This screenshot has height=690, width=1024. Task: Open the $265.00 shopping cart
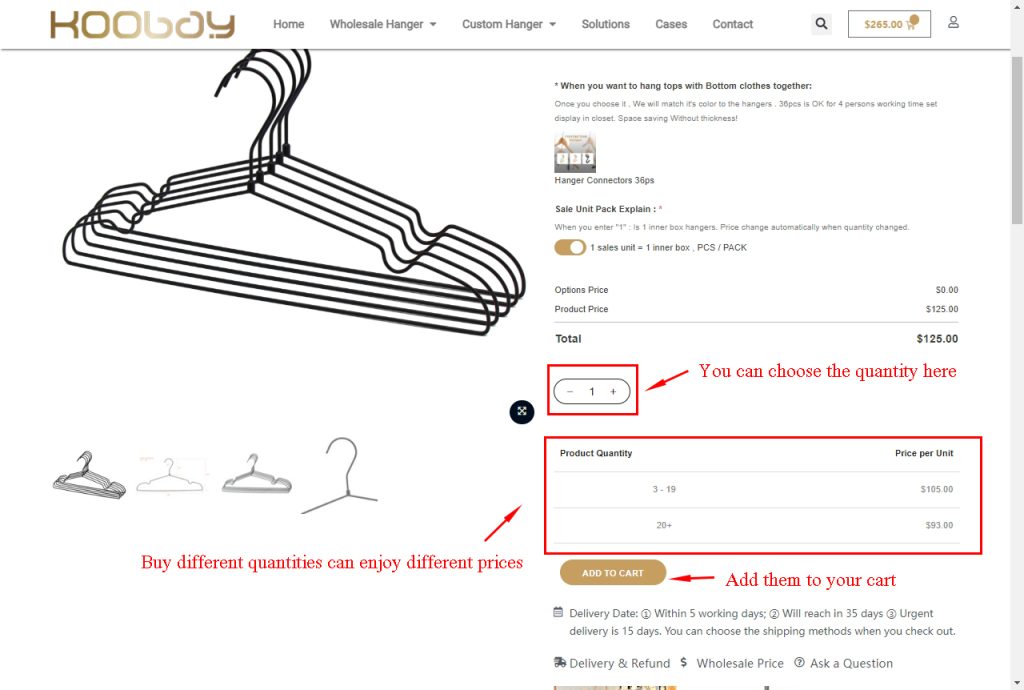coord(889,24)
